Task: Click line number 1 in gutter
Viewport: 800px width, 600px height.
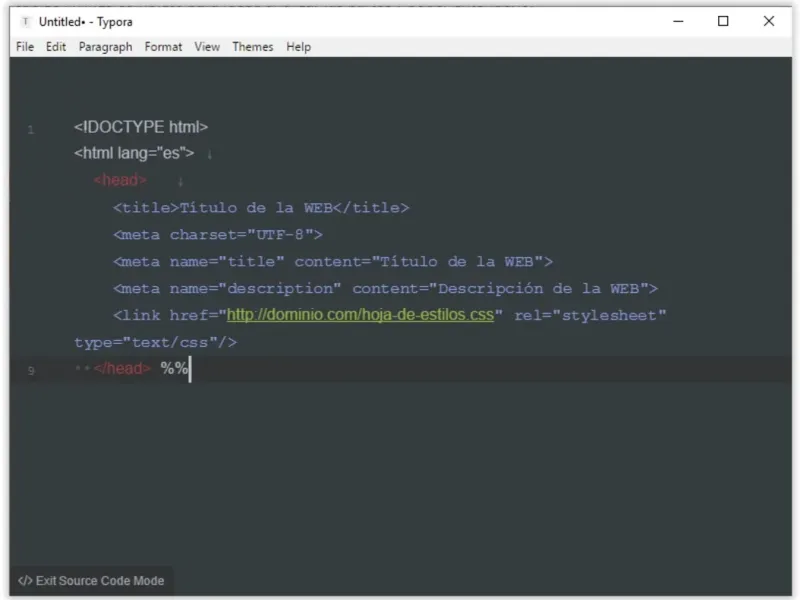Action: coord(31,130)
